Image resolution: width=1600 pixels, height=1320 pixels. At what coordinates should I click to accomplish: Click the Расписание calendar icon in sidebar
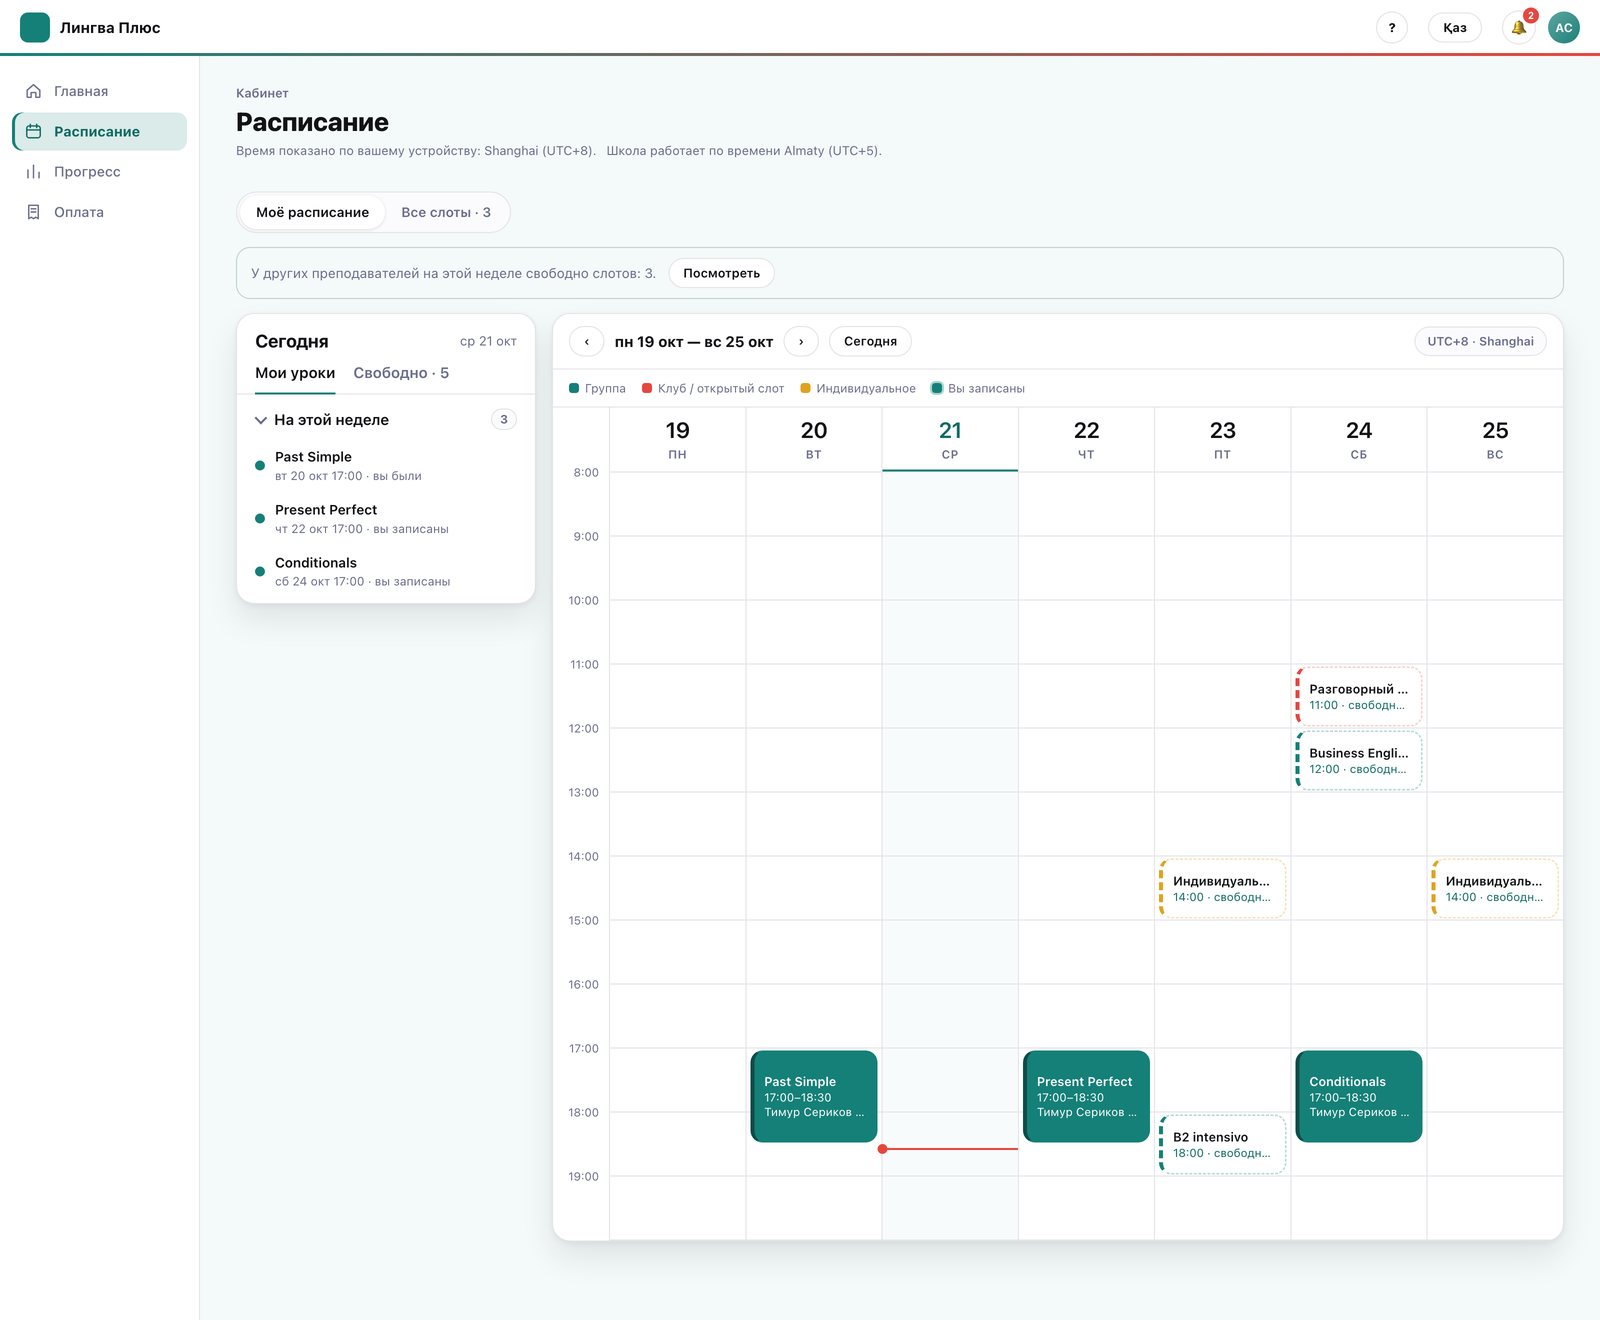click(34, 131)
